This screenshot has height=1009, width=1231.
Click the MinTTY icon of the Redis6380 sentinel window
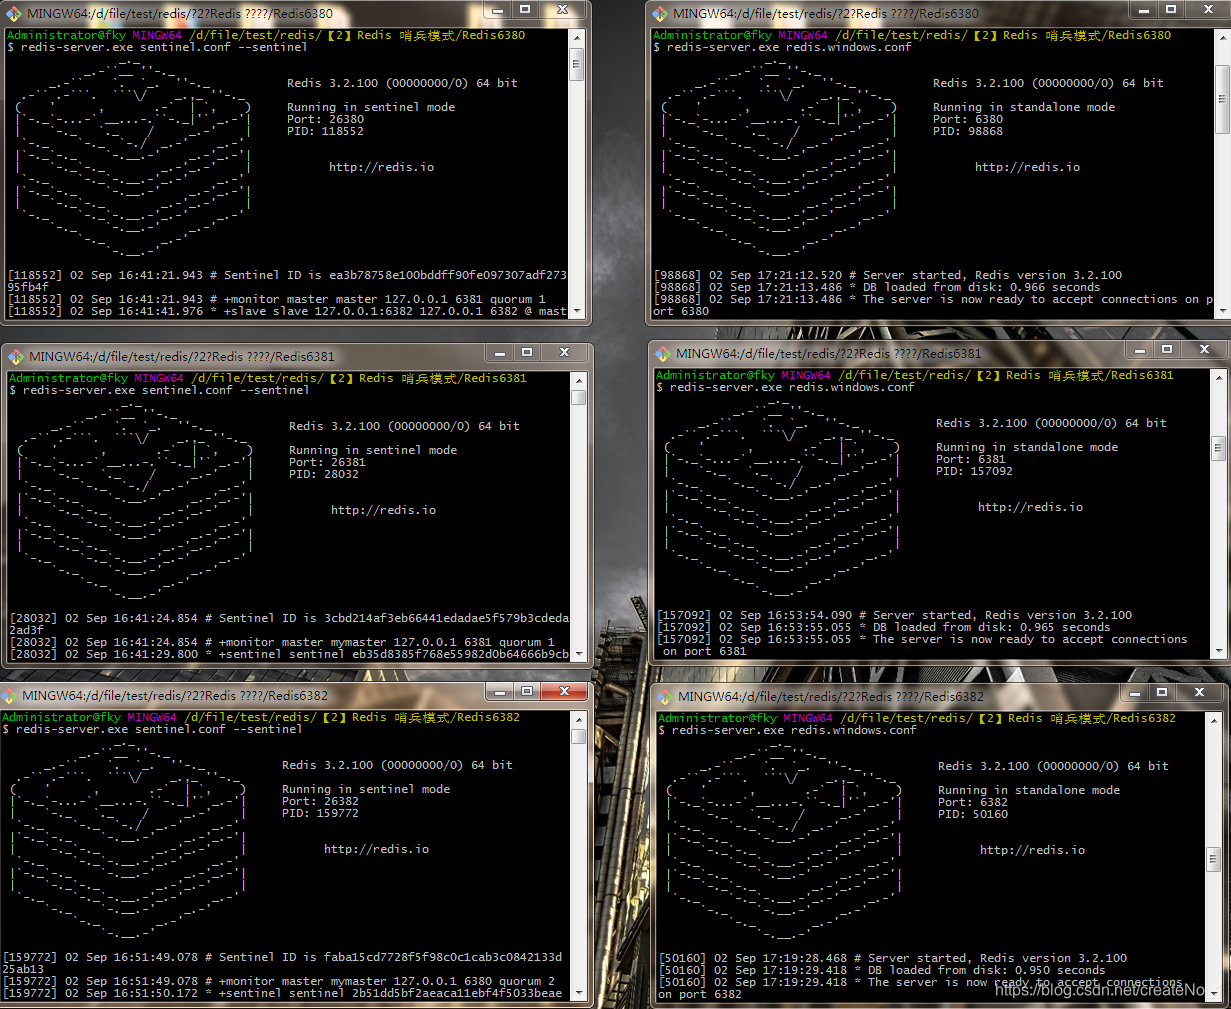point(14,14)
